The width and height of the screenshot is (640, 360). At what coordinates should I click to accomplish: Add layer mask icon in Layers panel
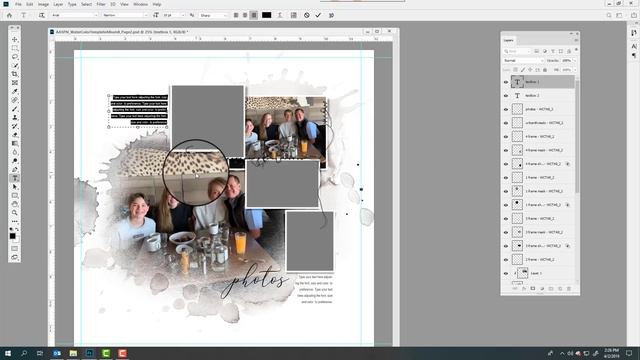click(533, 289)
